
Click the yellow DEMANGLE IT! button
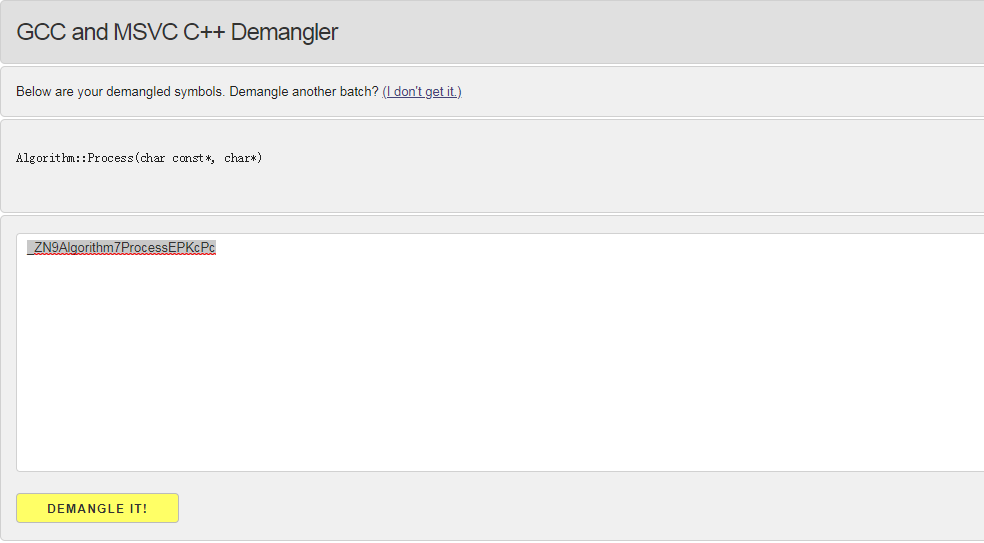[x=97, y=508]
